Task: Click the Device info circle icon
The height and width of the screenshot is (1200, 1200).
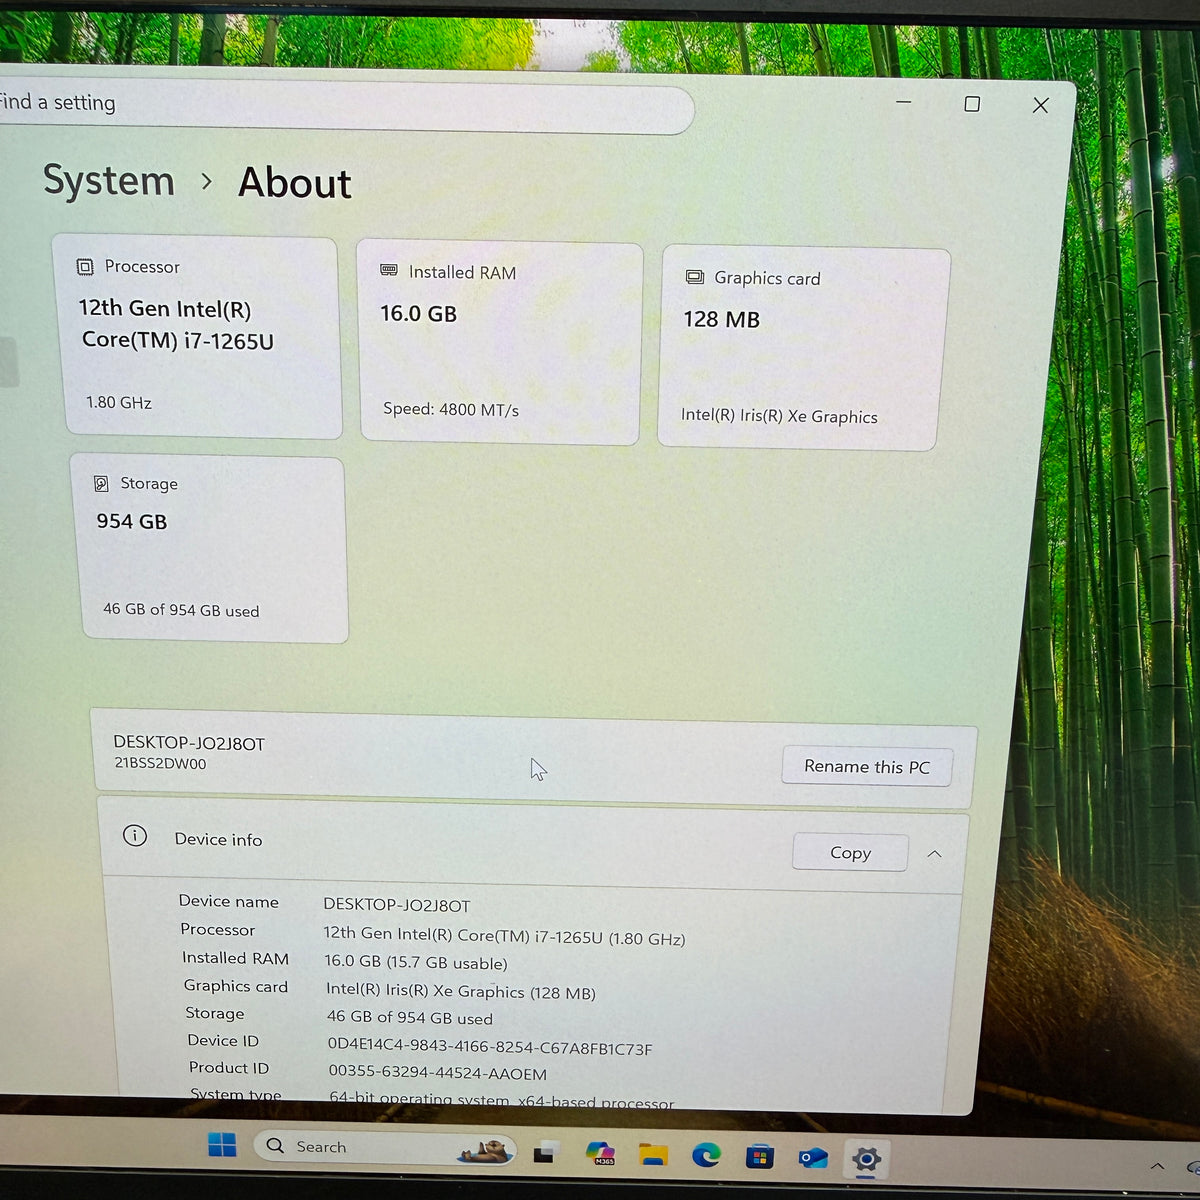Action: point(135,836)
